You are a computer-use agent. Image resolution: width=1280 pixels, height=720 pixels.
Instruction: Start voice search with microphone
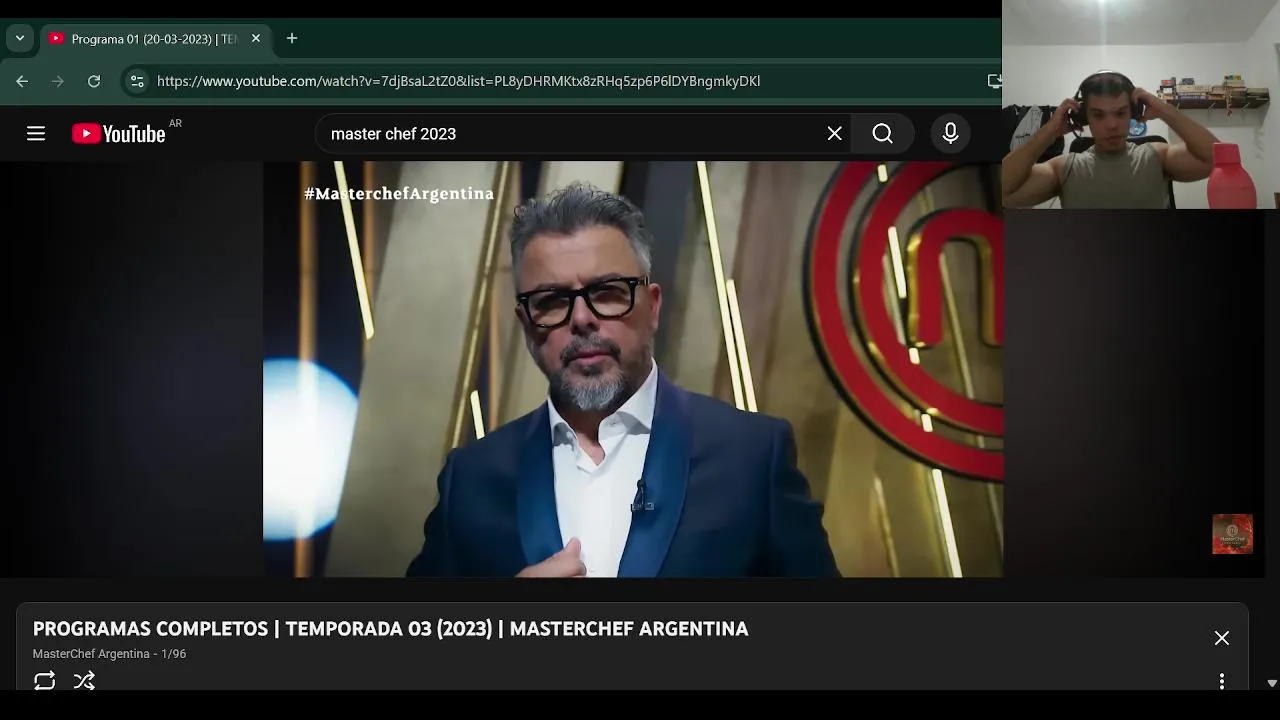pos(951,134)
